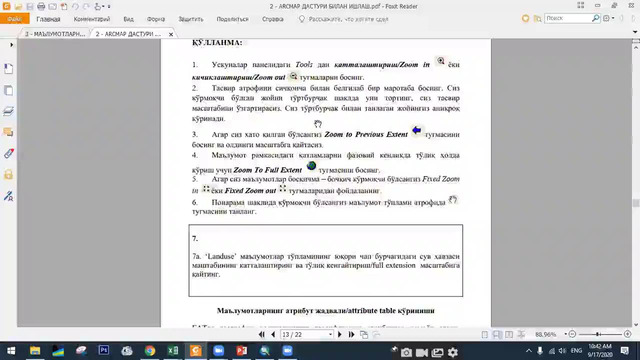The height and width of the screenshot is (360, 640).
Task: Toggle facing pages view mode
Action: [509, 335]
